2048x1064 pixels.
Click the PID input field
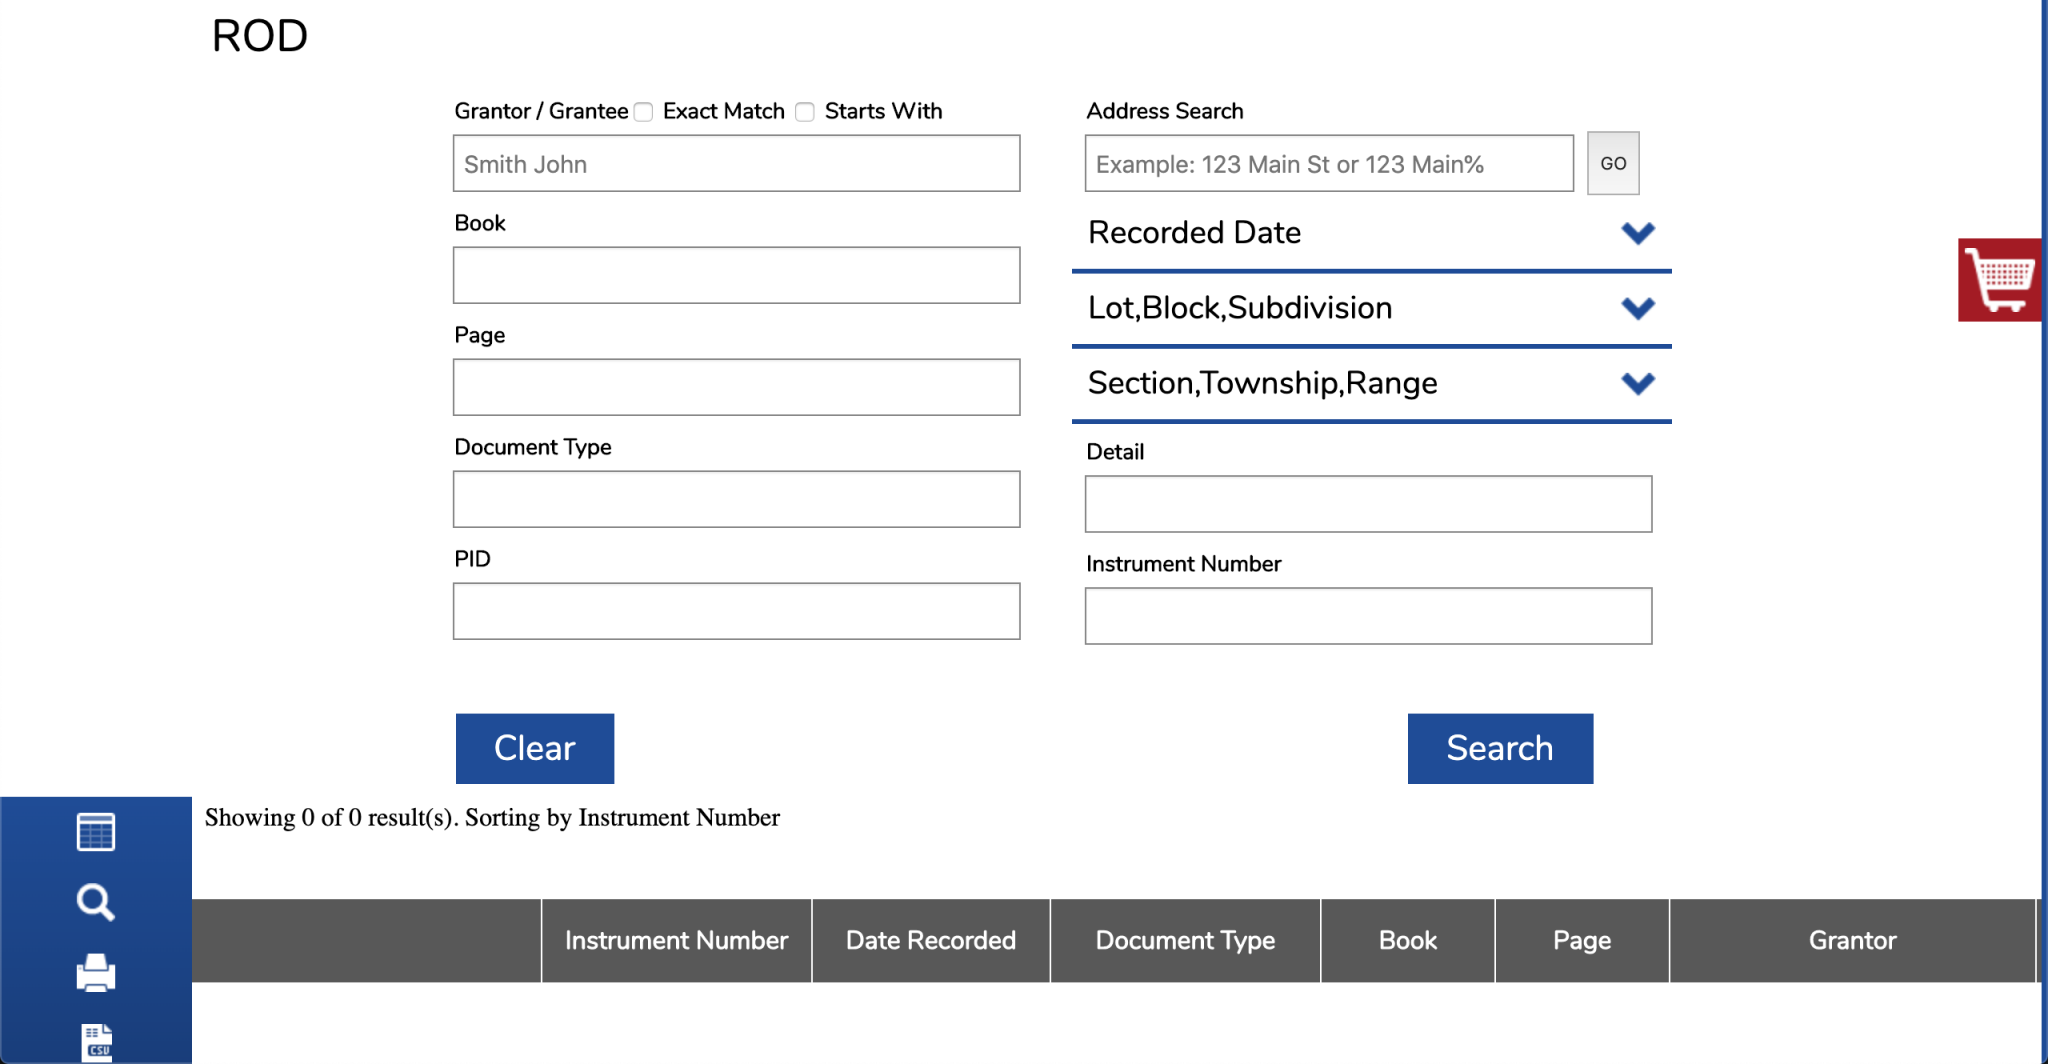point(736,610)
